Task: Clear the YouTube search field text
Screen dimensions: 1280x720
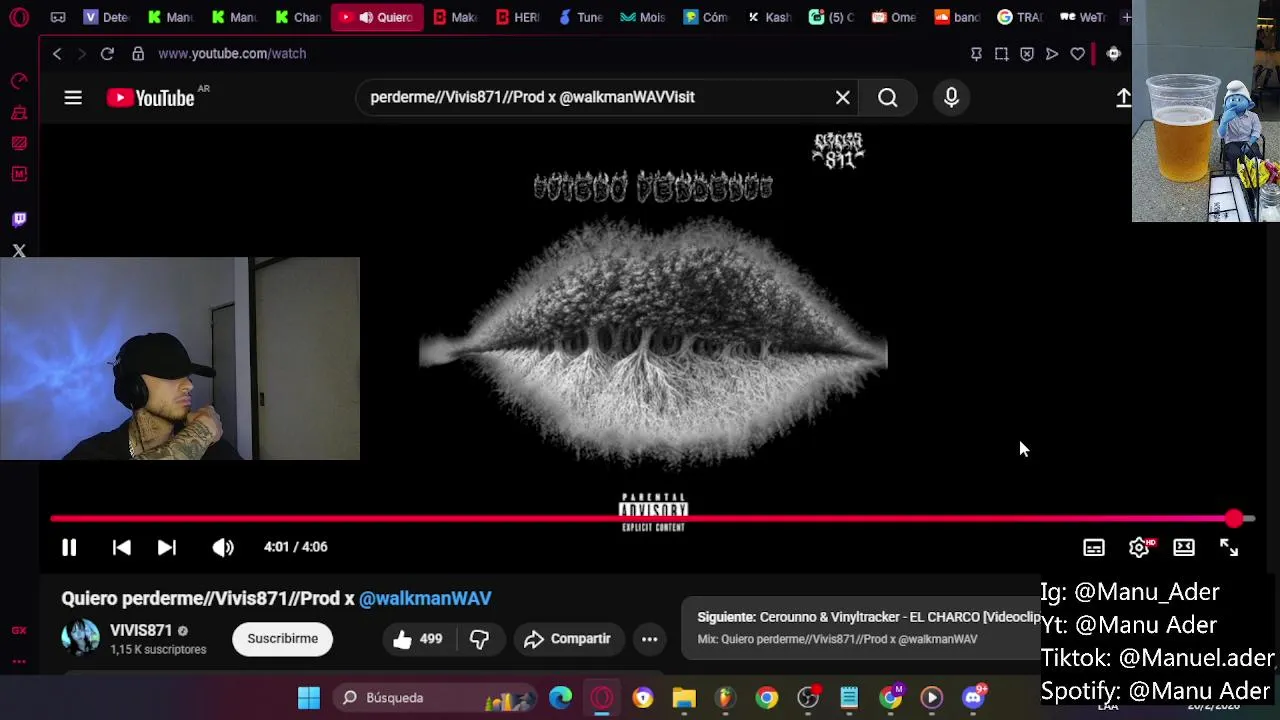Action: pos(843,98)
